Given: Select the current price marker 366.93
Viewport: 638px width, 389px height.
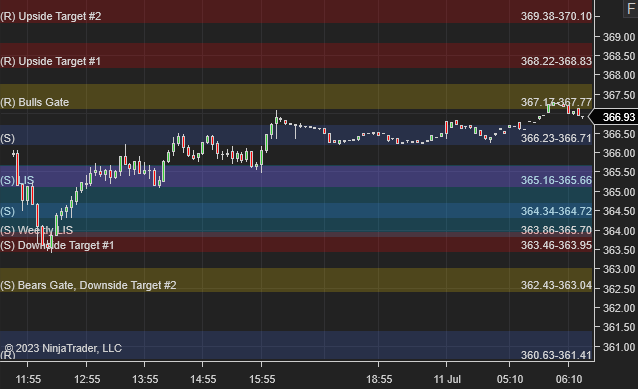Looking at the screenshot, I should pyautogui.click(x=614, y=117).
